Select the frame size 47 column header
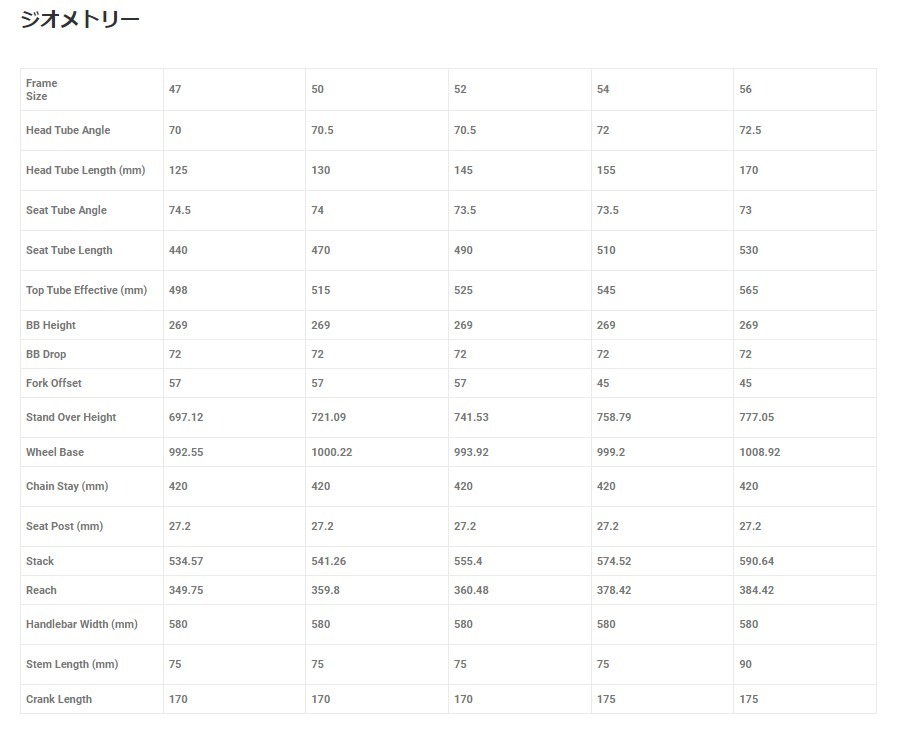 click(175, 90)
